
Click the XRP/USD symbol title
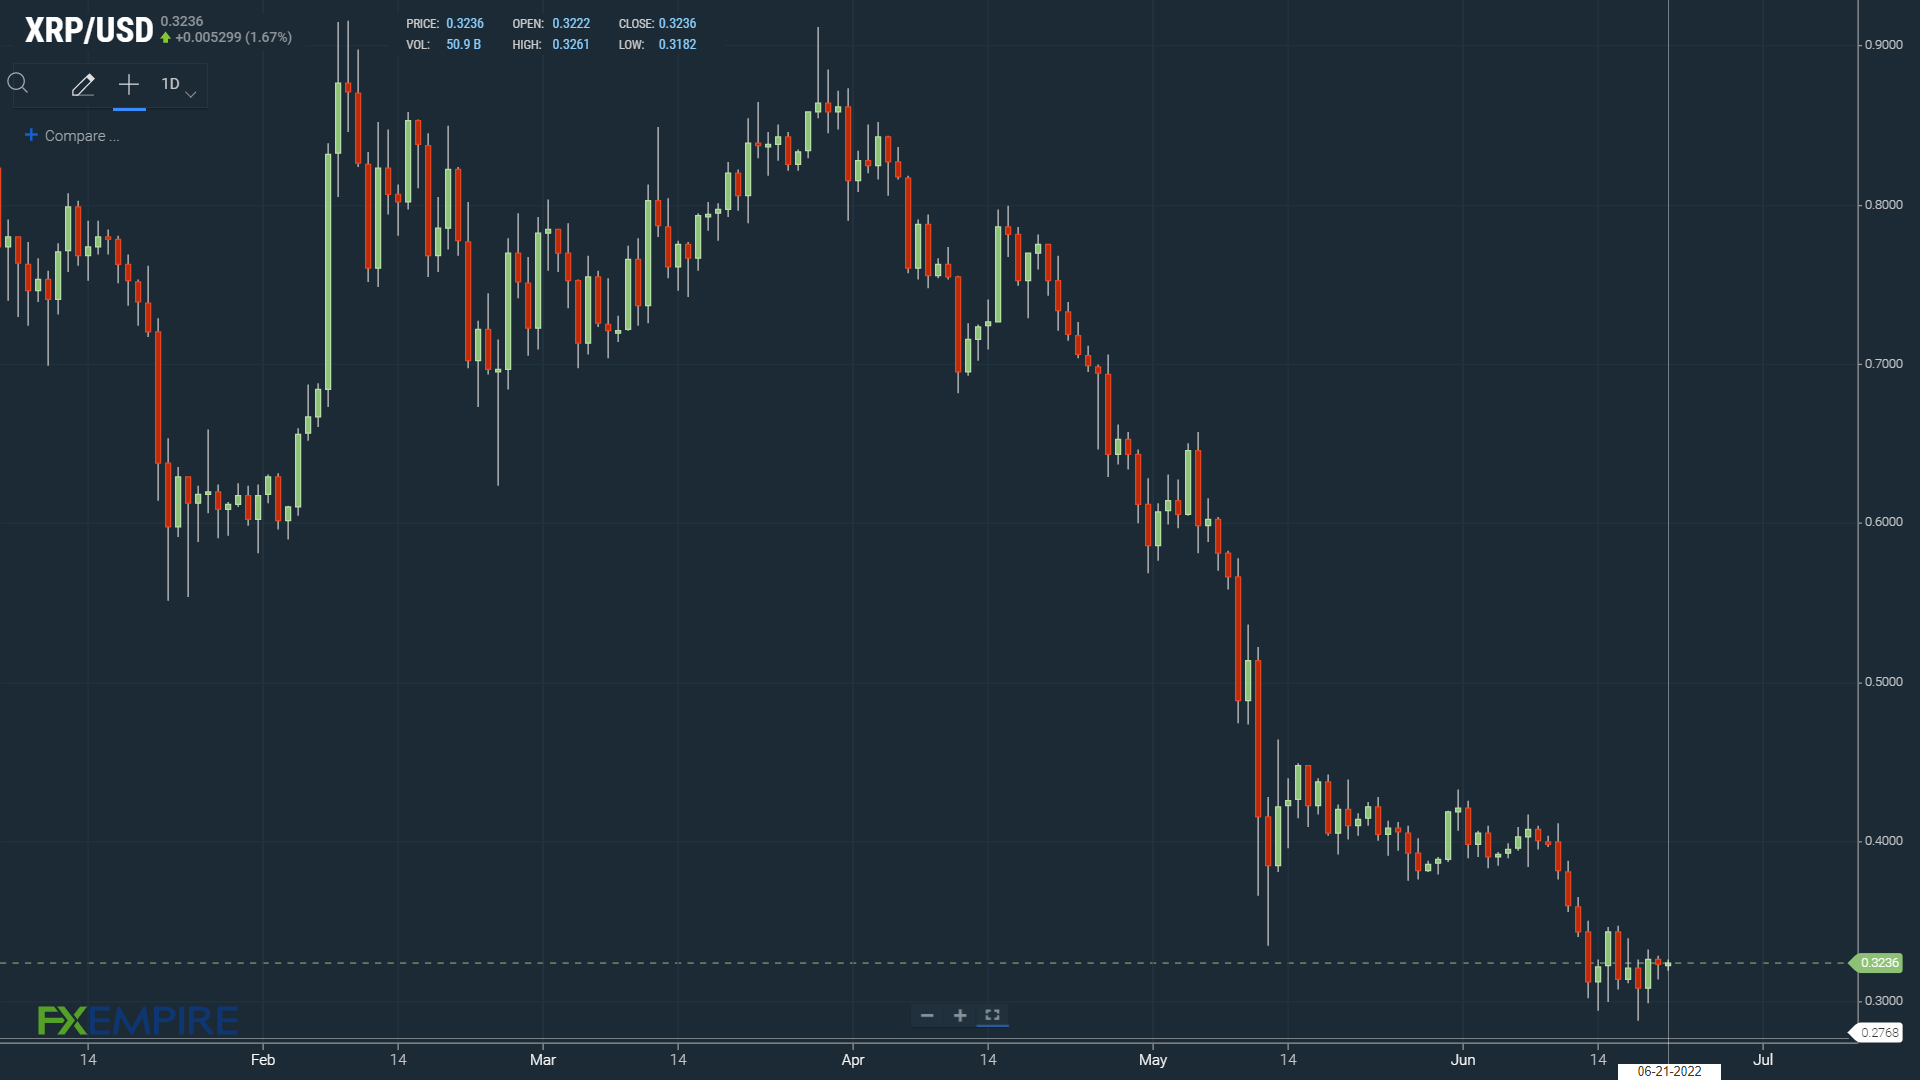(89, 30)
